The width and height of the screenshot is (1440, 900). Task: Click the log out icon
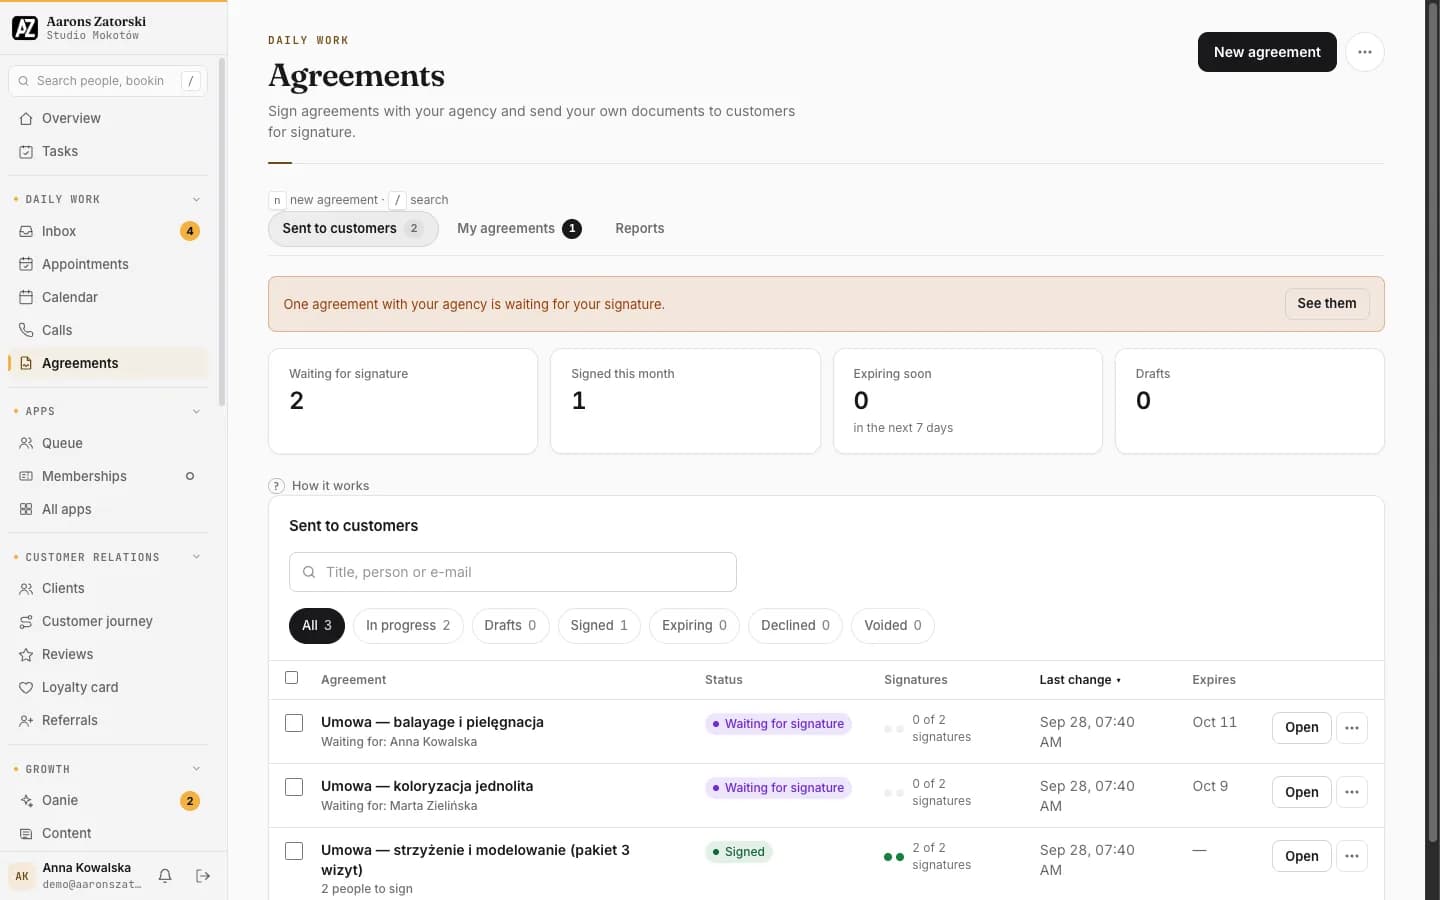click(203, 876)
